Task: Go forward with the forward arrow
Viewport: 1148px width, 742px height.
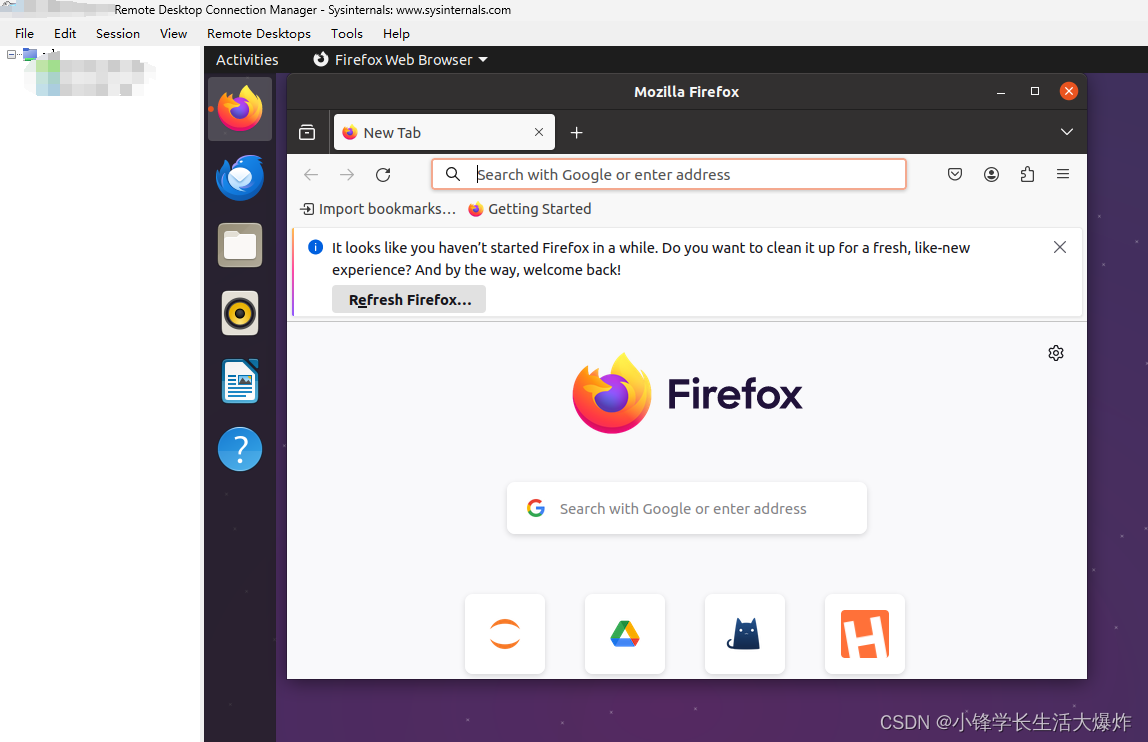Action: [x=347, y=174]
